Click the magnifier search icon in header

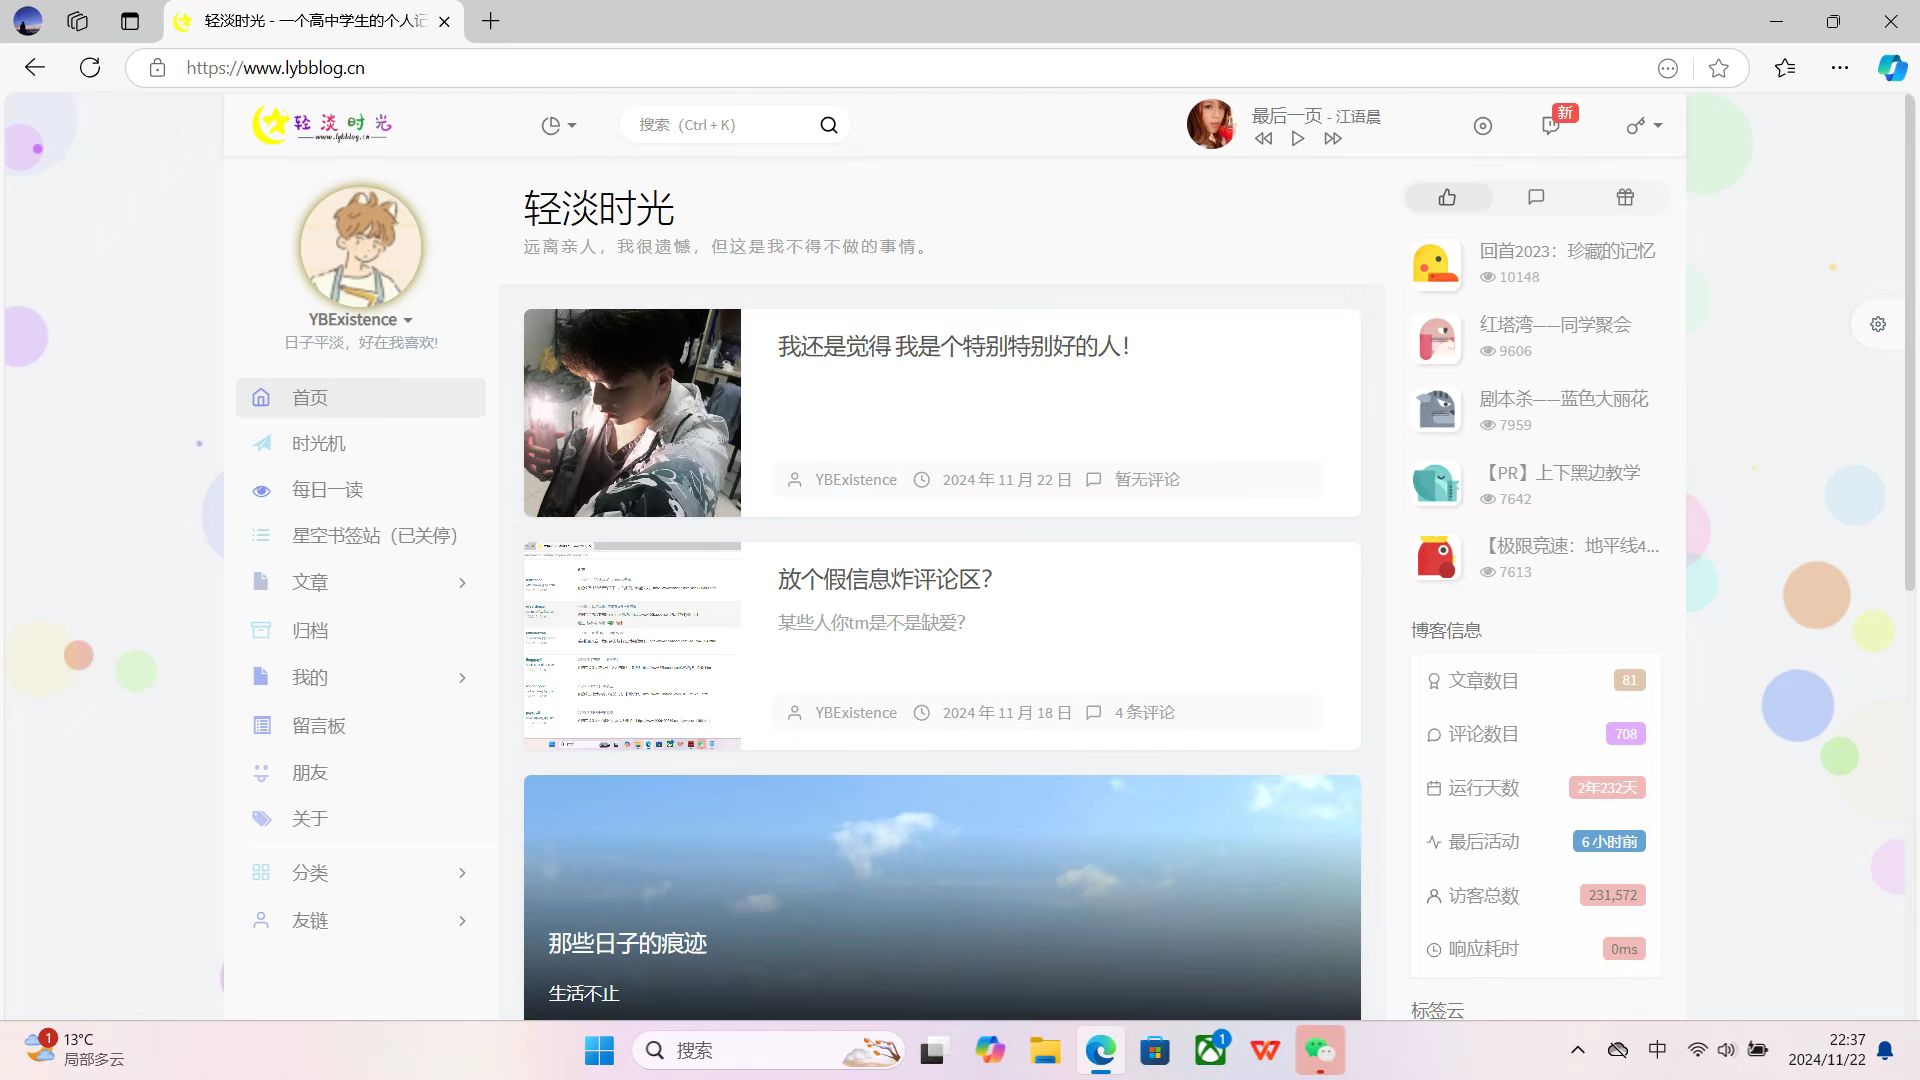[828, 125]
